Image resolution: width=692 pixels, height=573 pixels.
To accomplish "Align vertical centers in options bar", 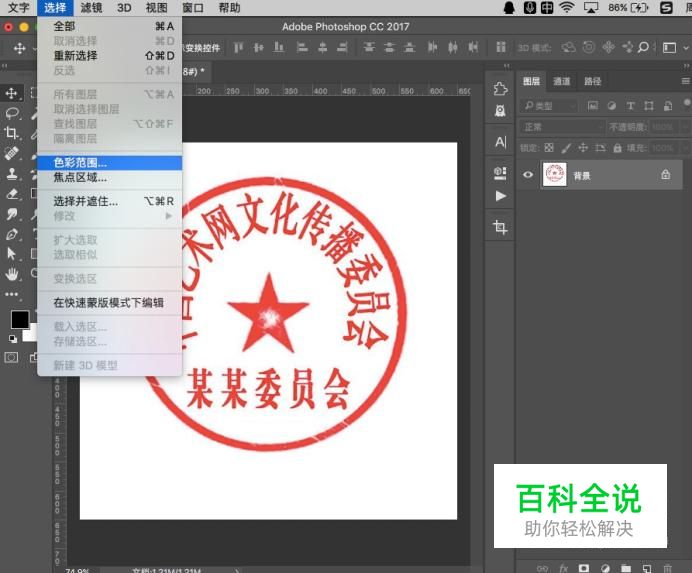I will tap(259, 47).
